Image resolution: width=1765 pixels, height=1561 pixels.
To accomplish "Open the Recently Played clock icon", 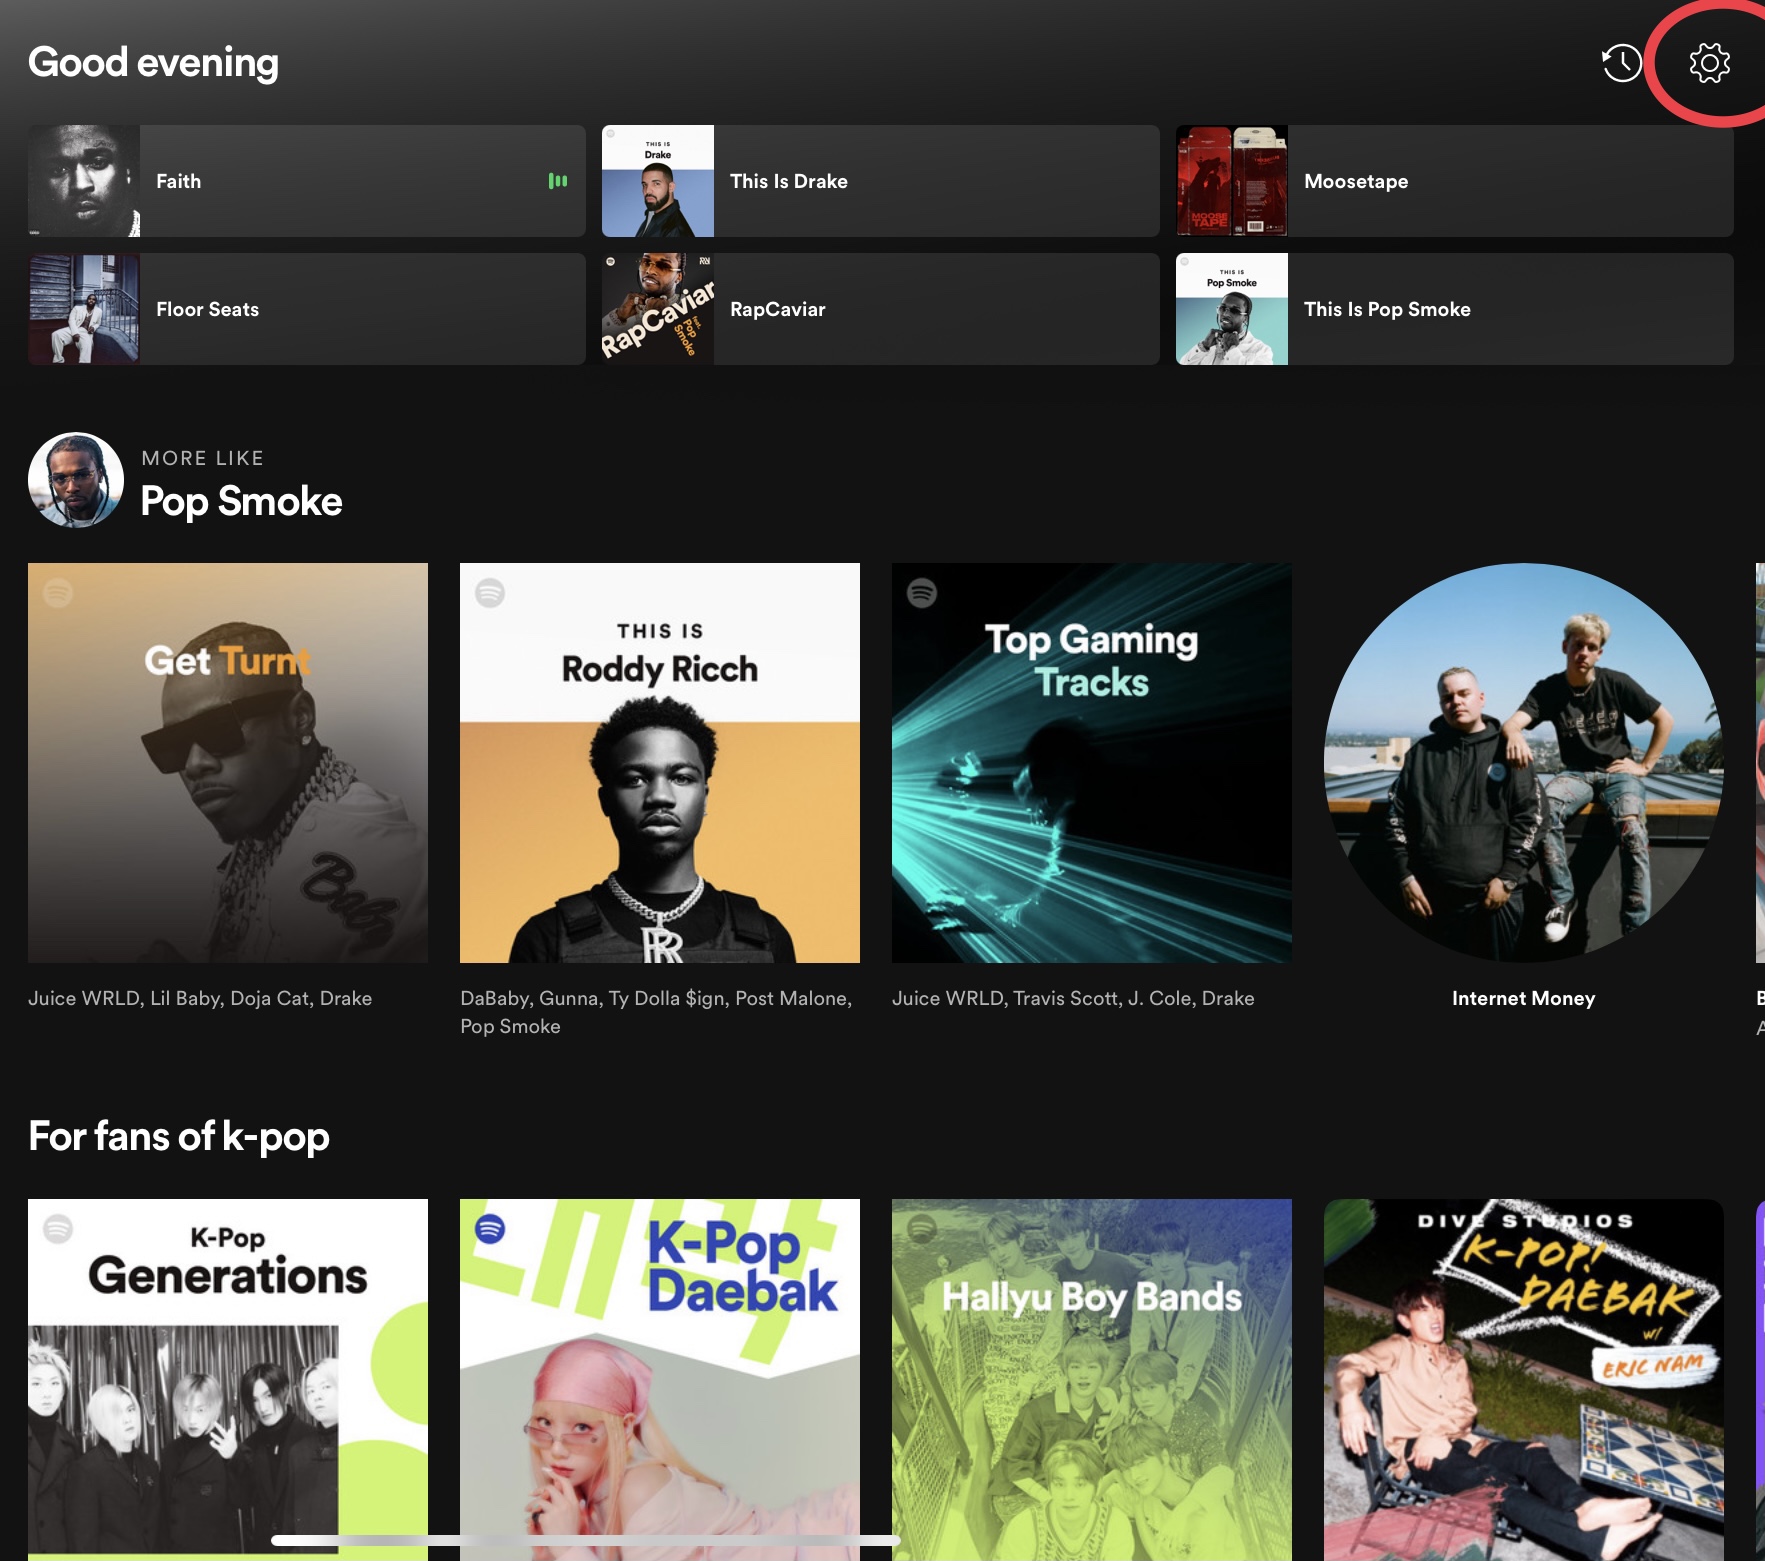I will [1621, 63].
